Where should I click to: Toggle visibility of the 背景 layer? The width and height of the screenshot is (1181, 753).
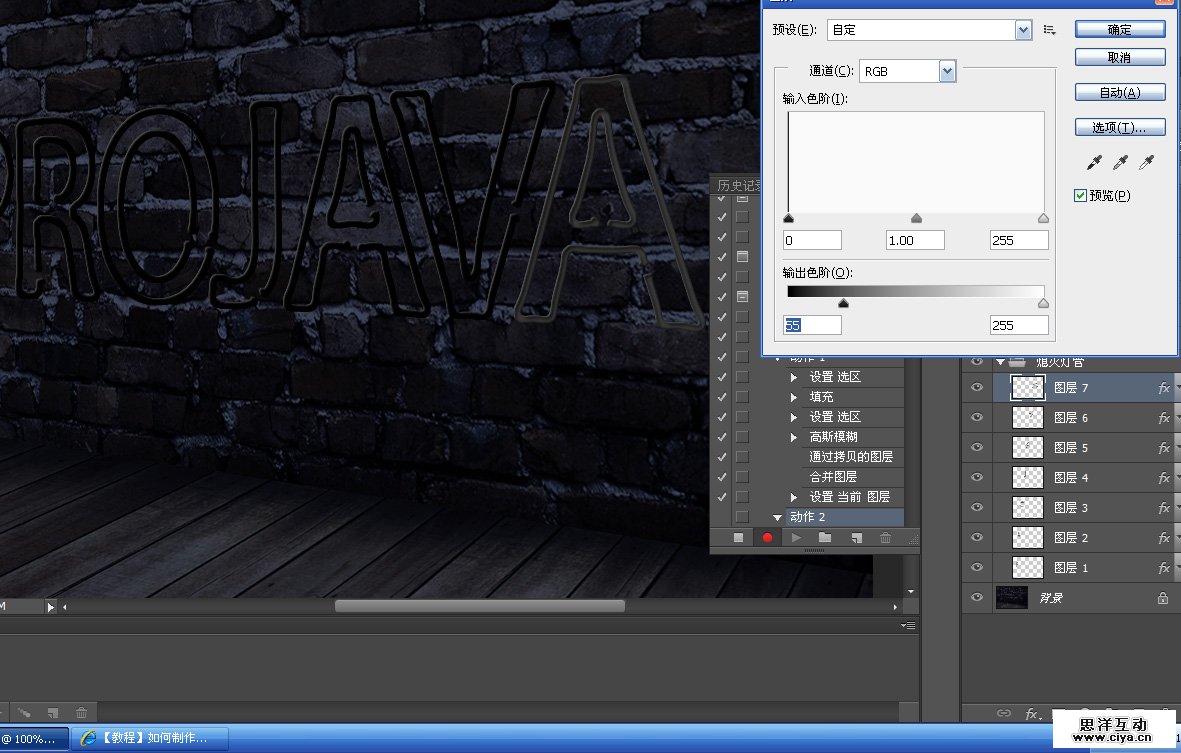(977, 598)
